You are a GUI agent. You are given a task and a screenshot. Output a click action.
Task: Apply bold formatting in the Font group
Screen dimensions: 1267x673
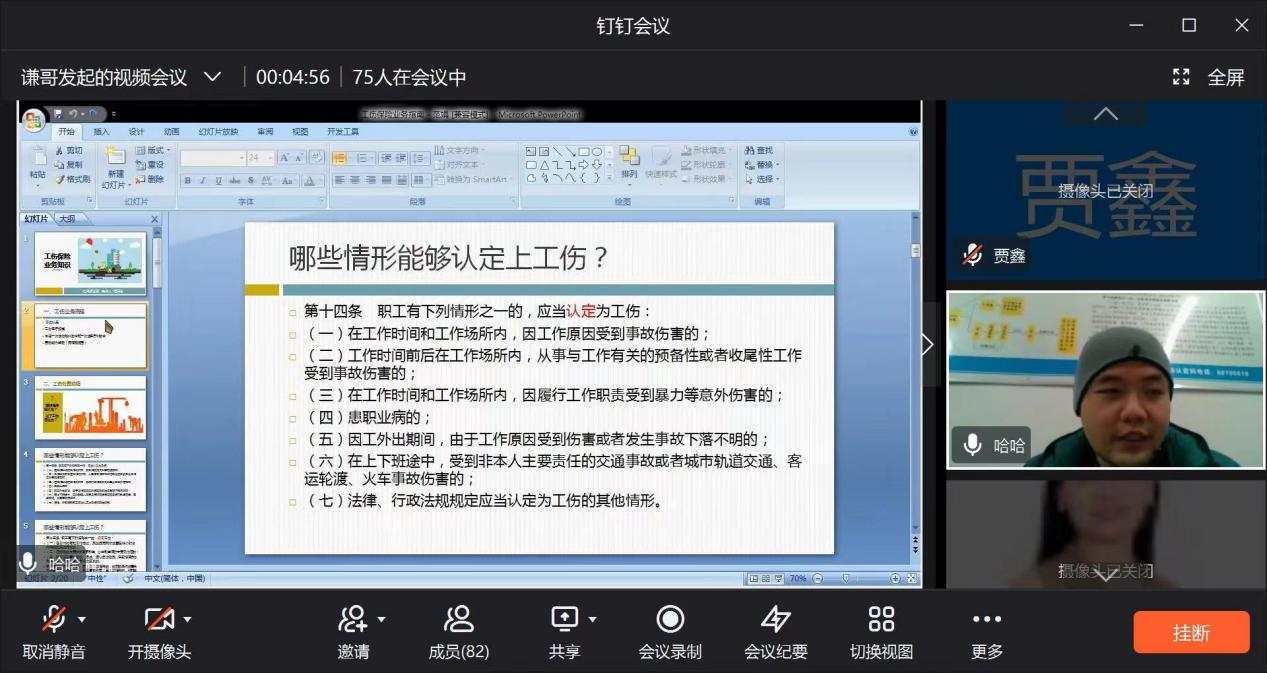pyautogui.click(x=189, y=178)
